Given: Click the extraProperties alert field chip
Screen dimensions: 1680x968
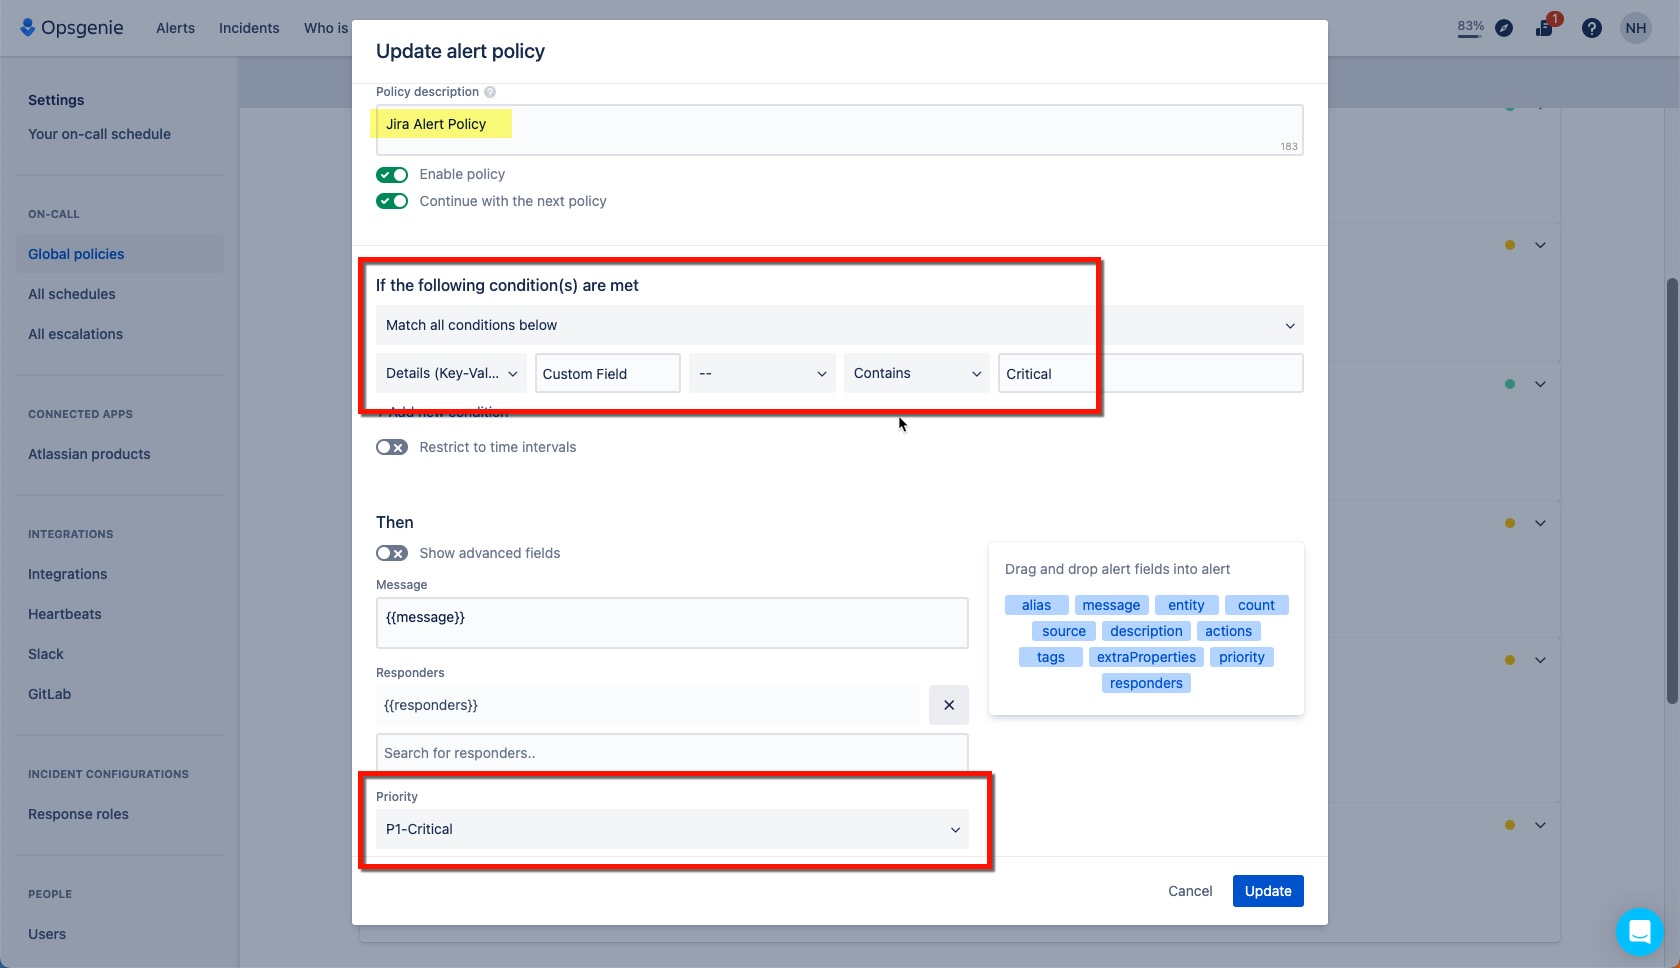Looking at the screenshot, I should [1145, 657].
